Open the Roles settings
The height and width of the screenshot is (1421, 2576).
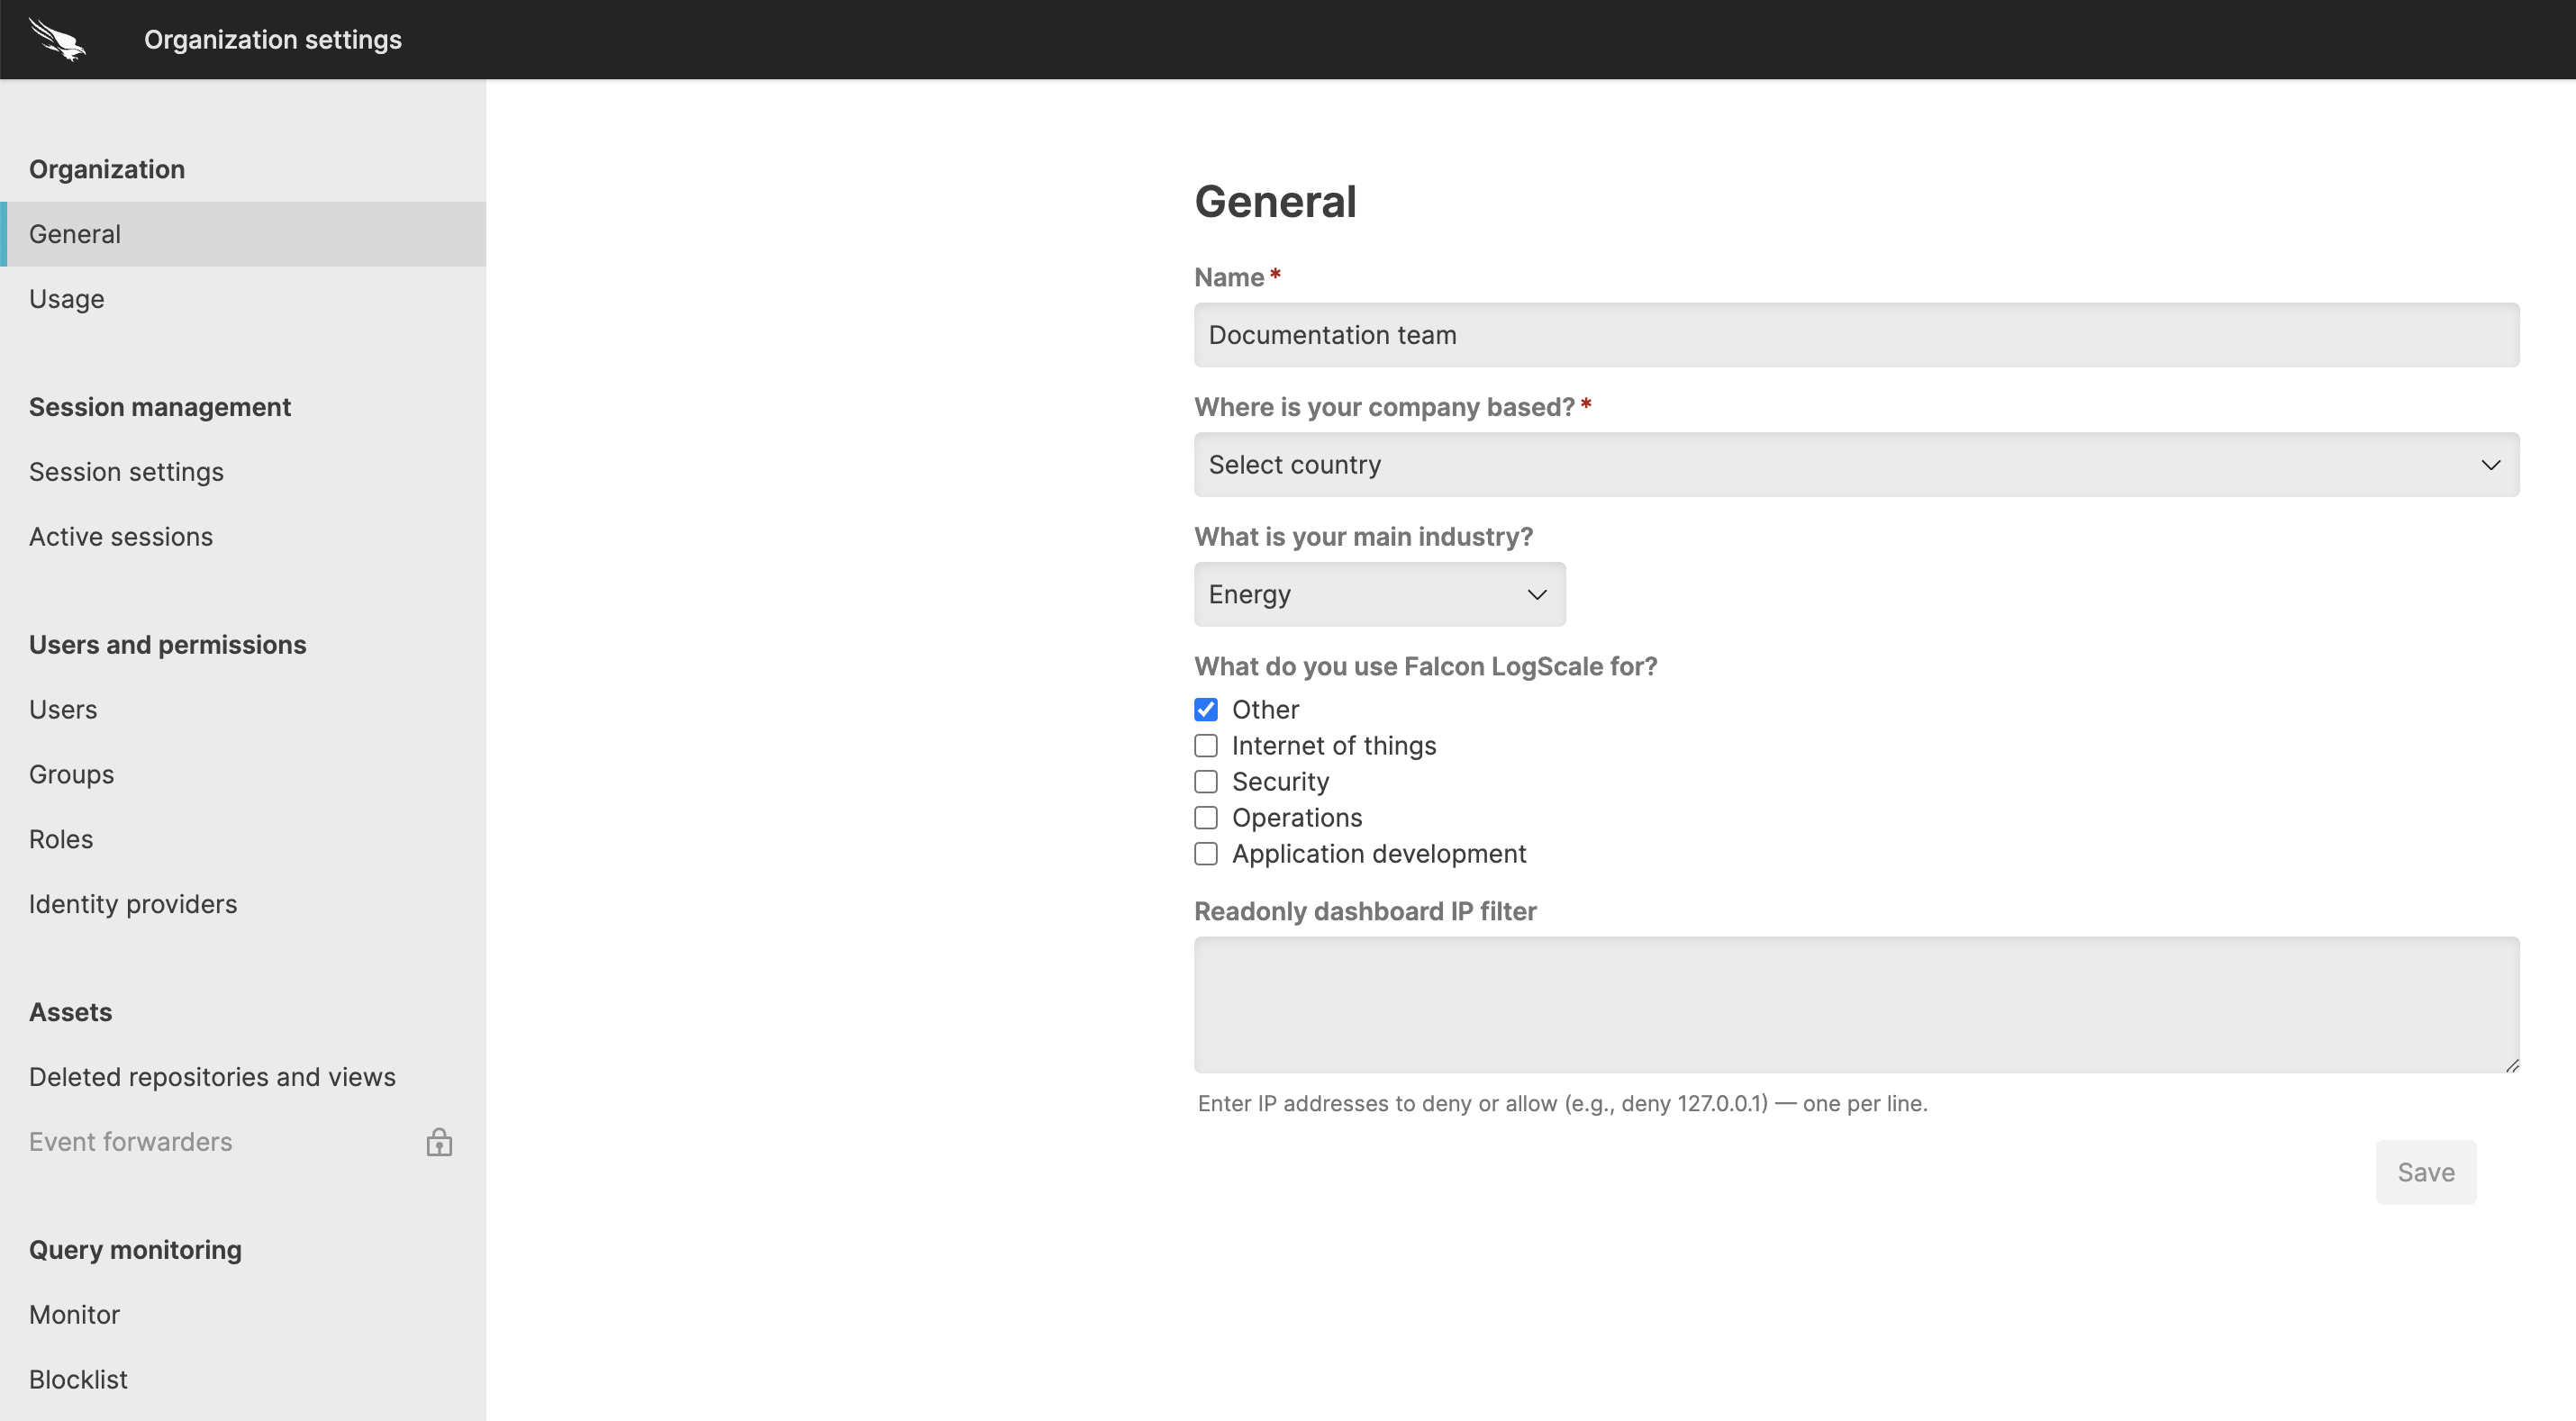(60, 839)
